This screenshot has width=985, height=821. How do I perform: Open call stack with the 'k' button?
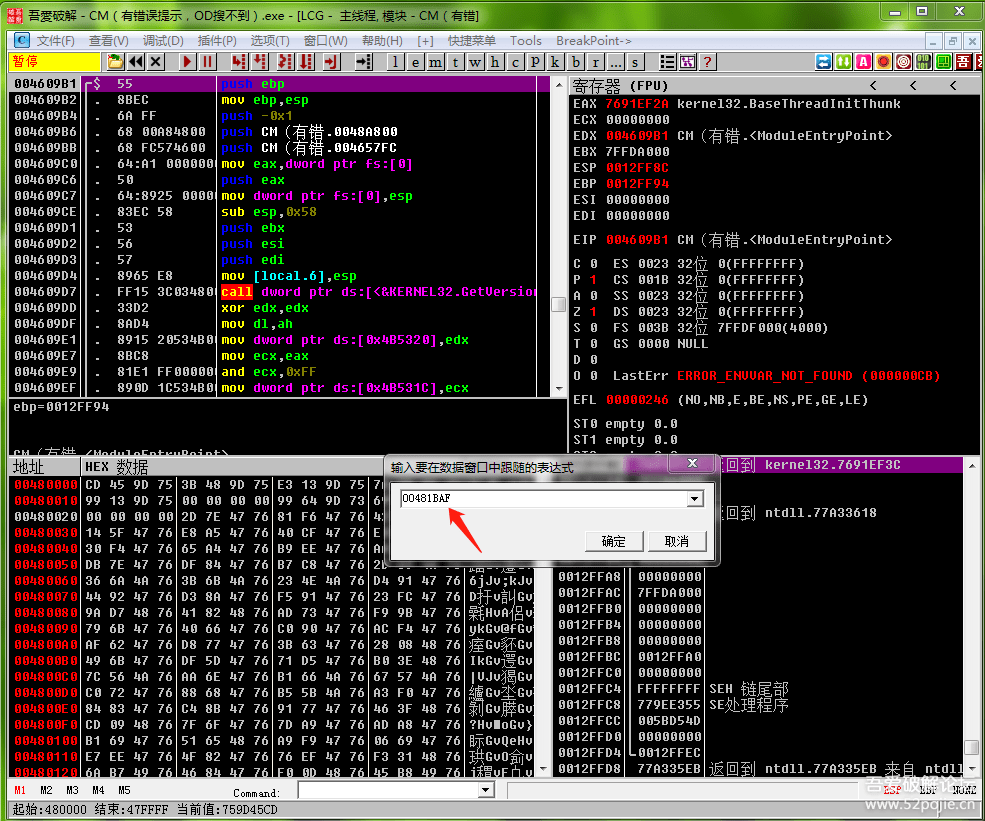[555, 62]
